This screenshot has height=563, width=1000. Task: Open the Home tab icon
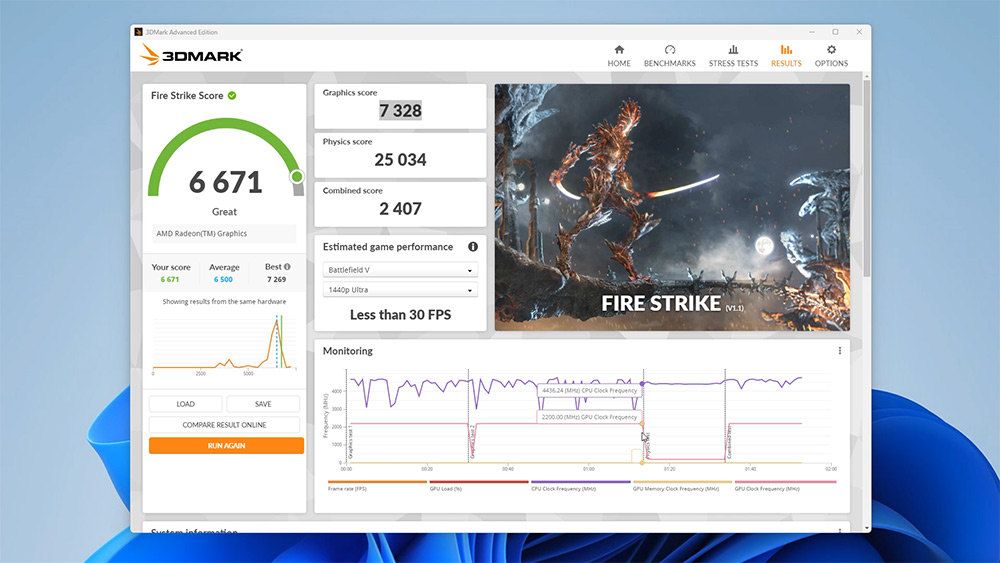619,50
